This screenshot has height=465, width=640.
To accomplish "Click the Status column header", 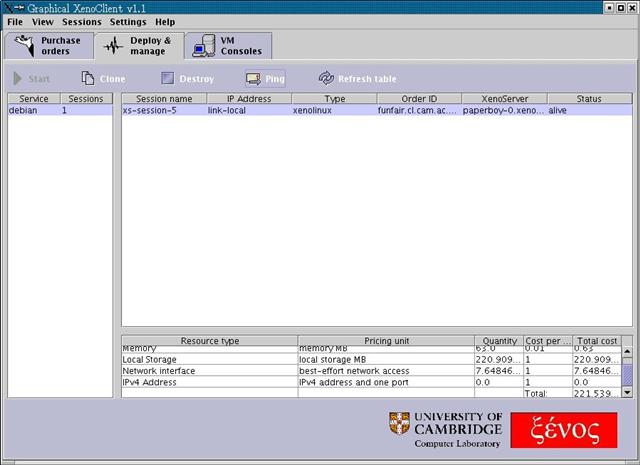I will 589,99.
